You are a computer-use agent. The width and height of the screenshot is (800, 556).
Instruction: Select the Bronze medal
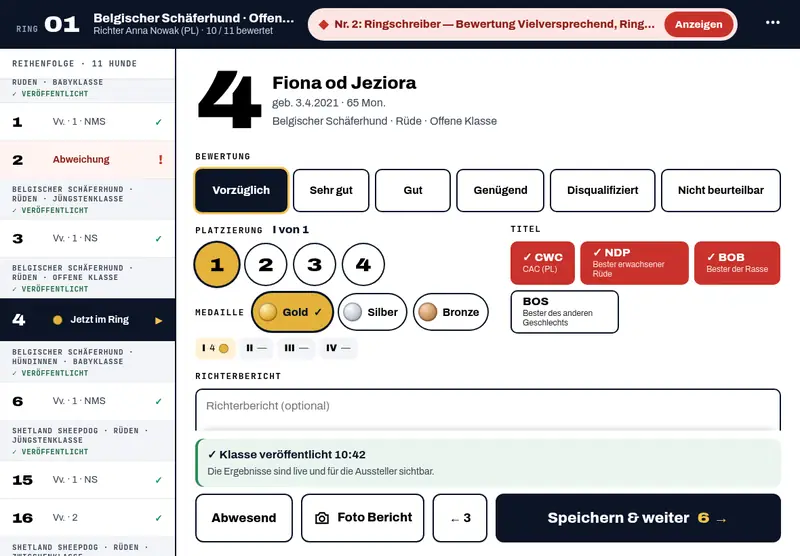coord(451,312)
